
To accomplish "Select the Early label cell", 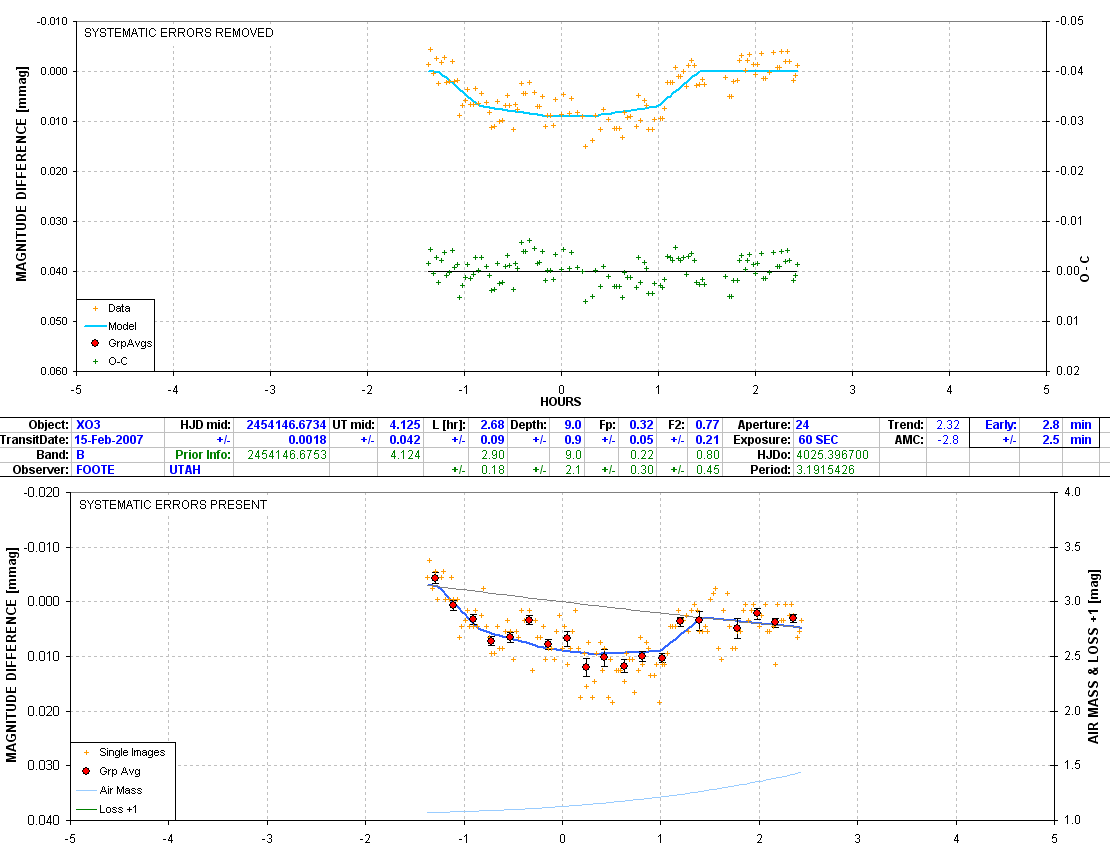I will 1001,425.
